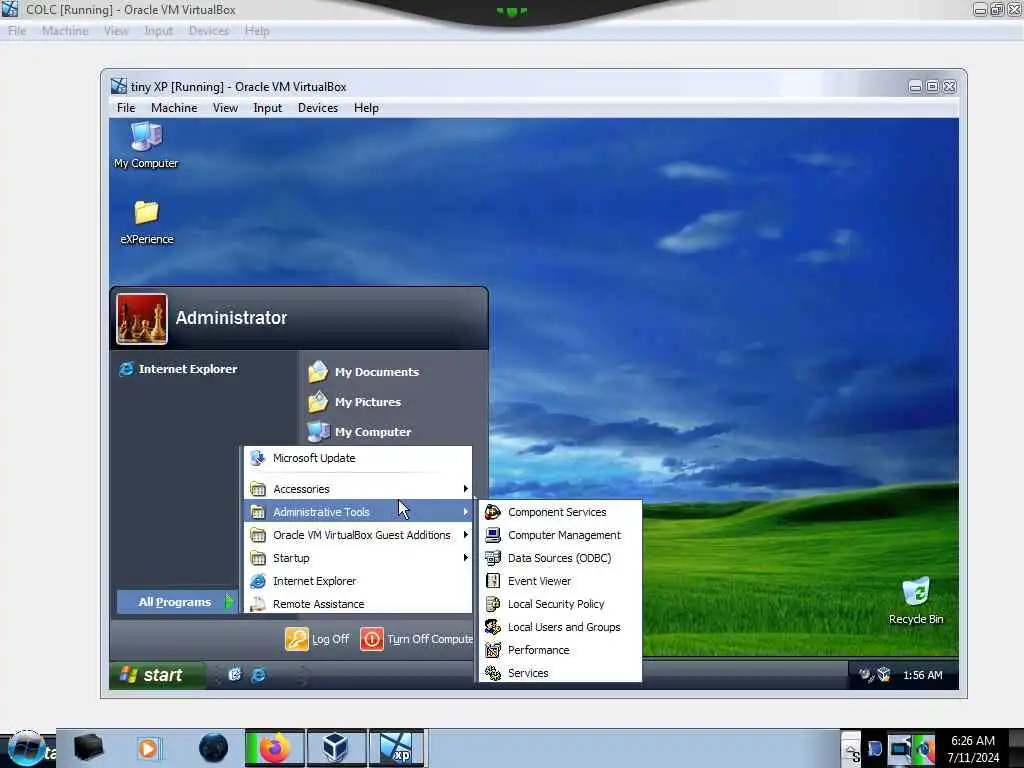Click the All Programs button
1024x768 pixels.
coord(176,602)
